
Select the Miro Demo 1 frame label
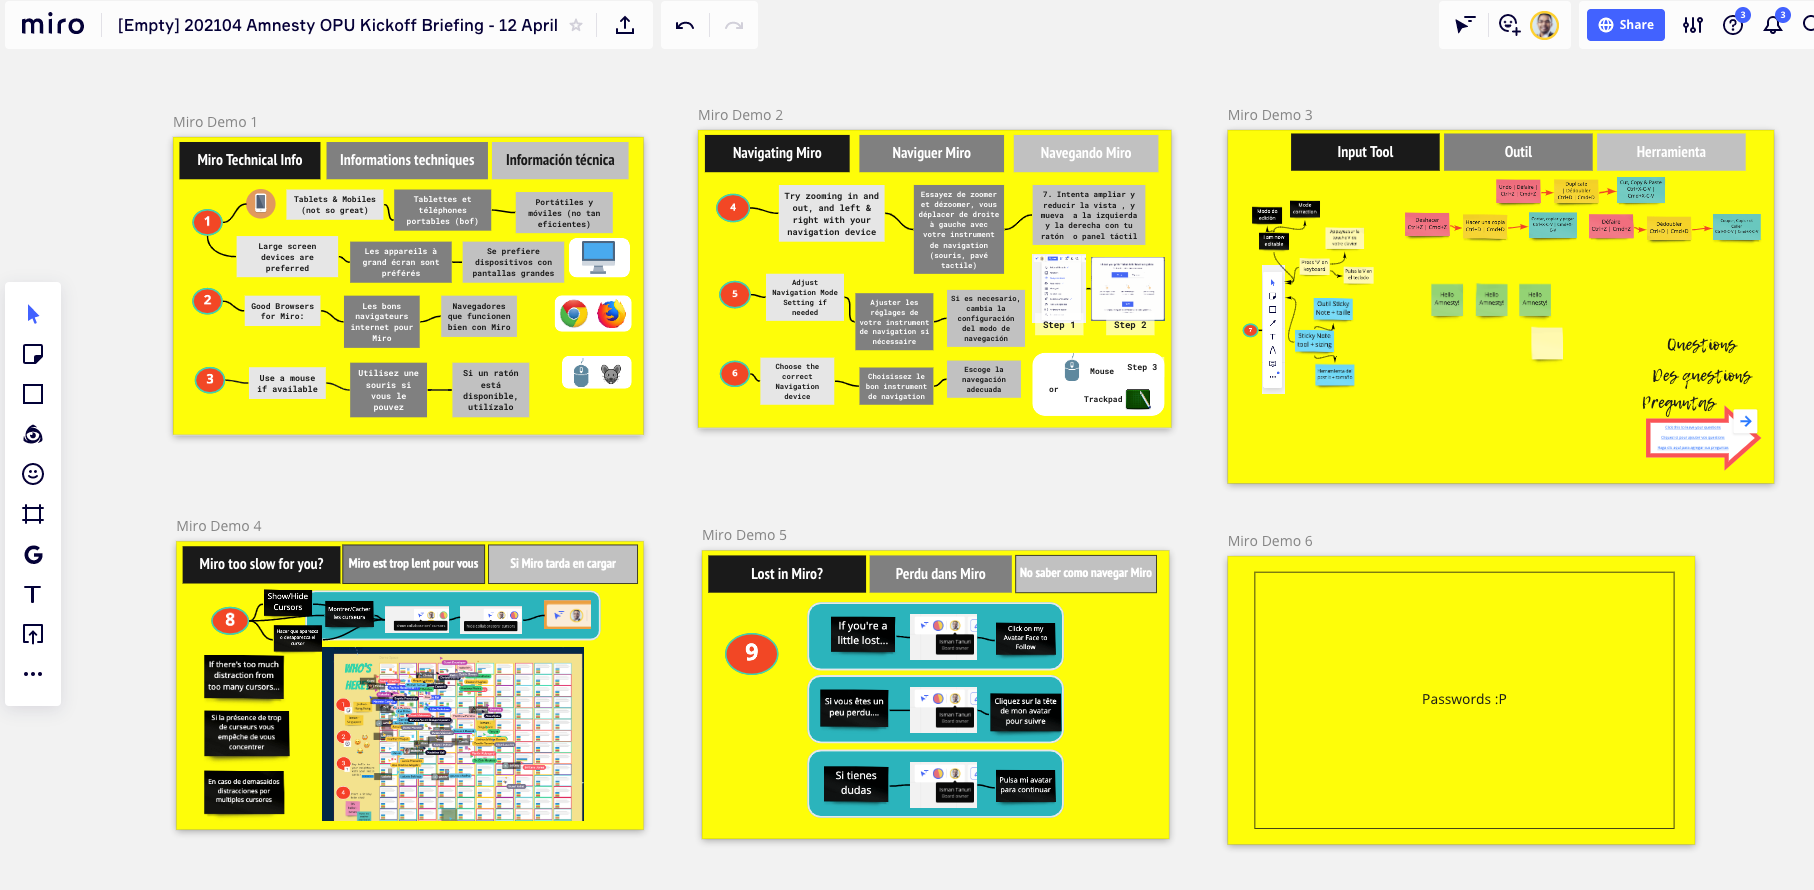pyautogui.click(x=215, y=122)
